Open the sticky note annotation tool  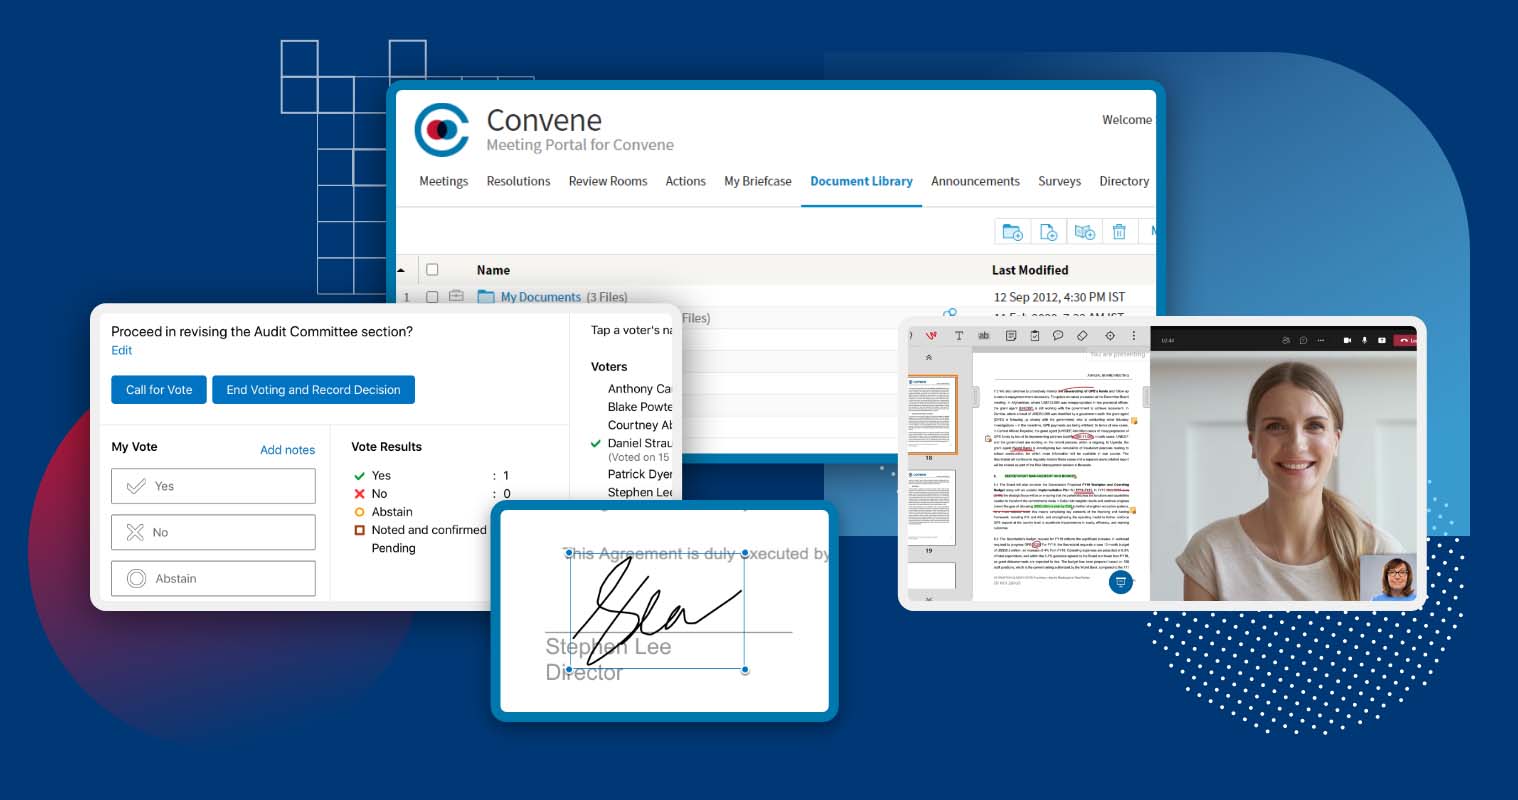click(x=1010, y=335)
